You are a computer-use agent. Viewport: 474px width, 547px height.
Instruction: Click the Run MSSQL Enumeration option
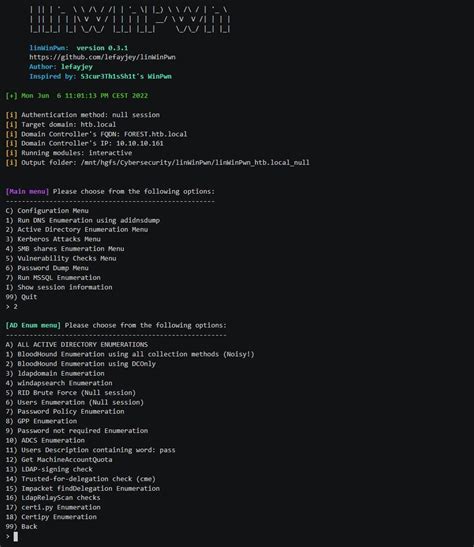pyautogui.click(x=53, y=278)
